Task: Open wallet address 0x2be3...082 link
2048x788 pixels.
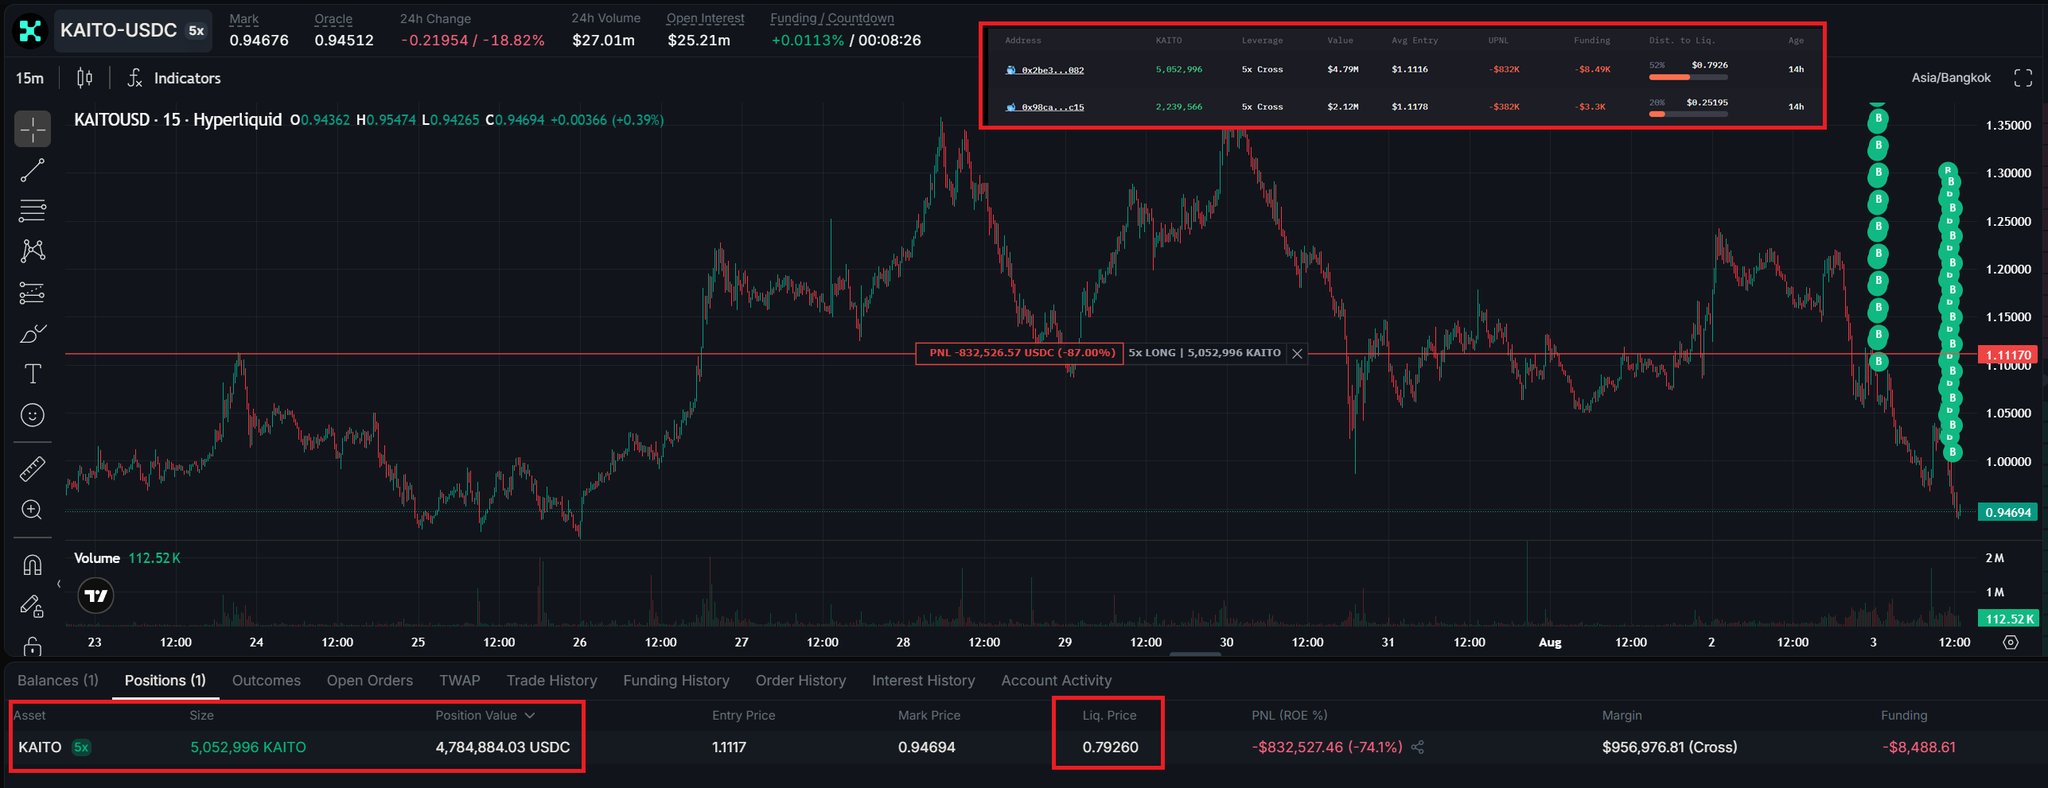Action: point(1052,70)
